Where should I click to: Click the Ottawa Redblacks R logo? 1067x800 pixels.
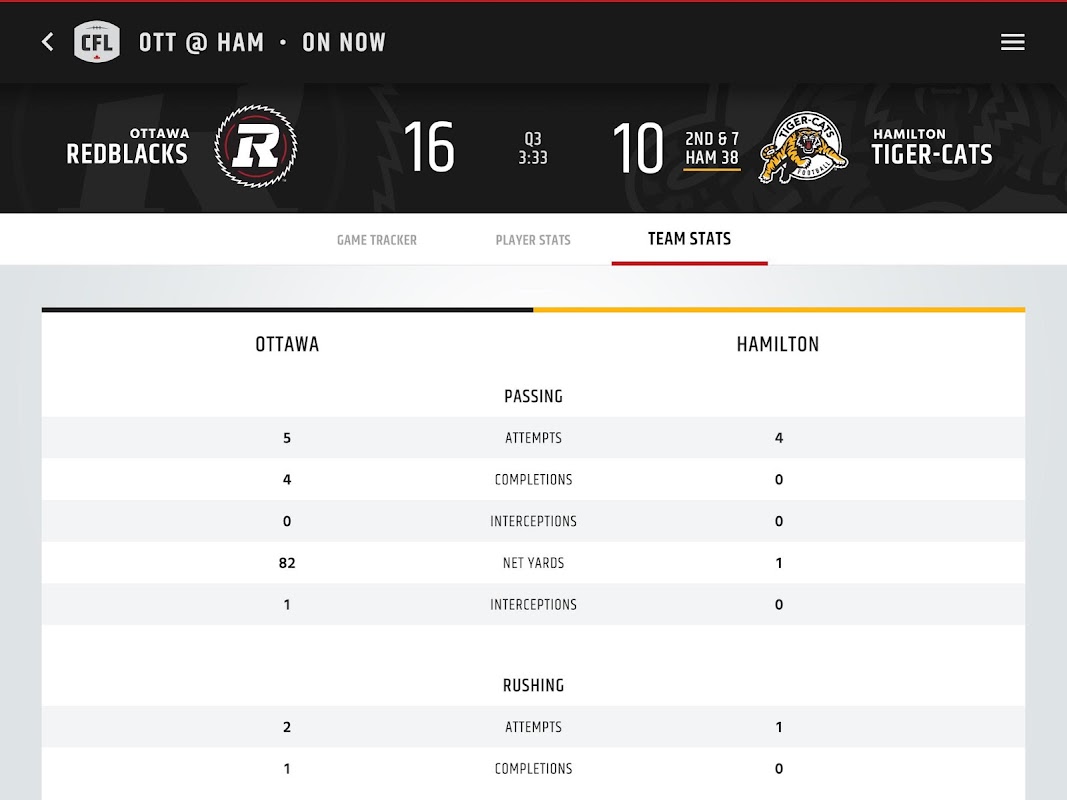point(256,147)
